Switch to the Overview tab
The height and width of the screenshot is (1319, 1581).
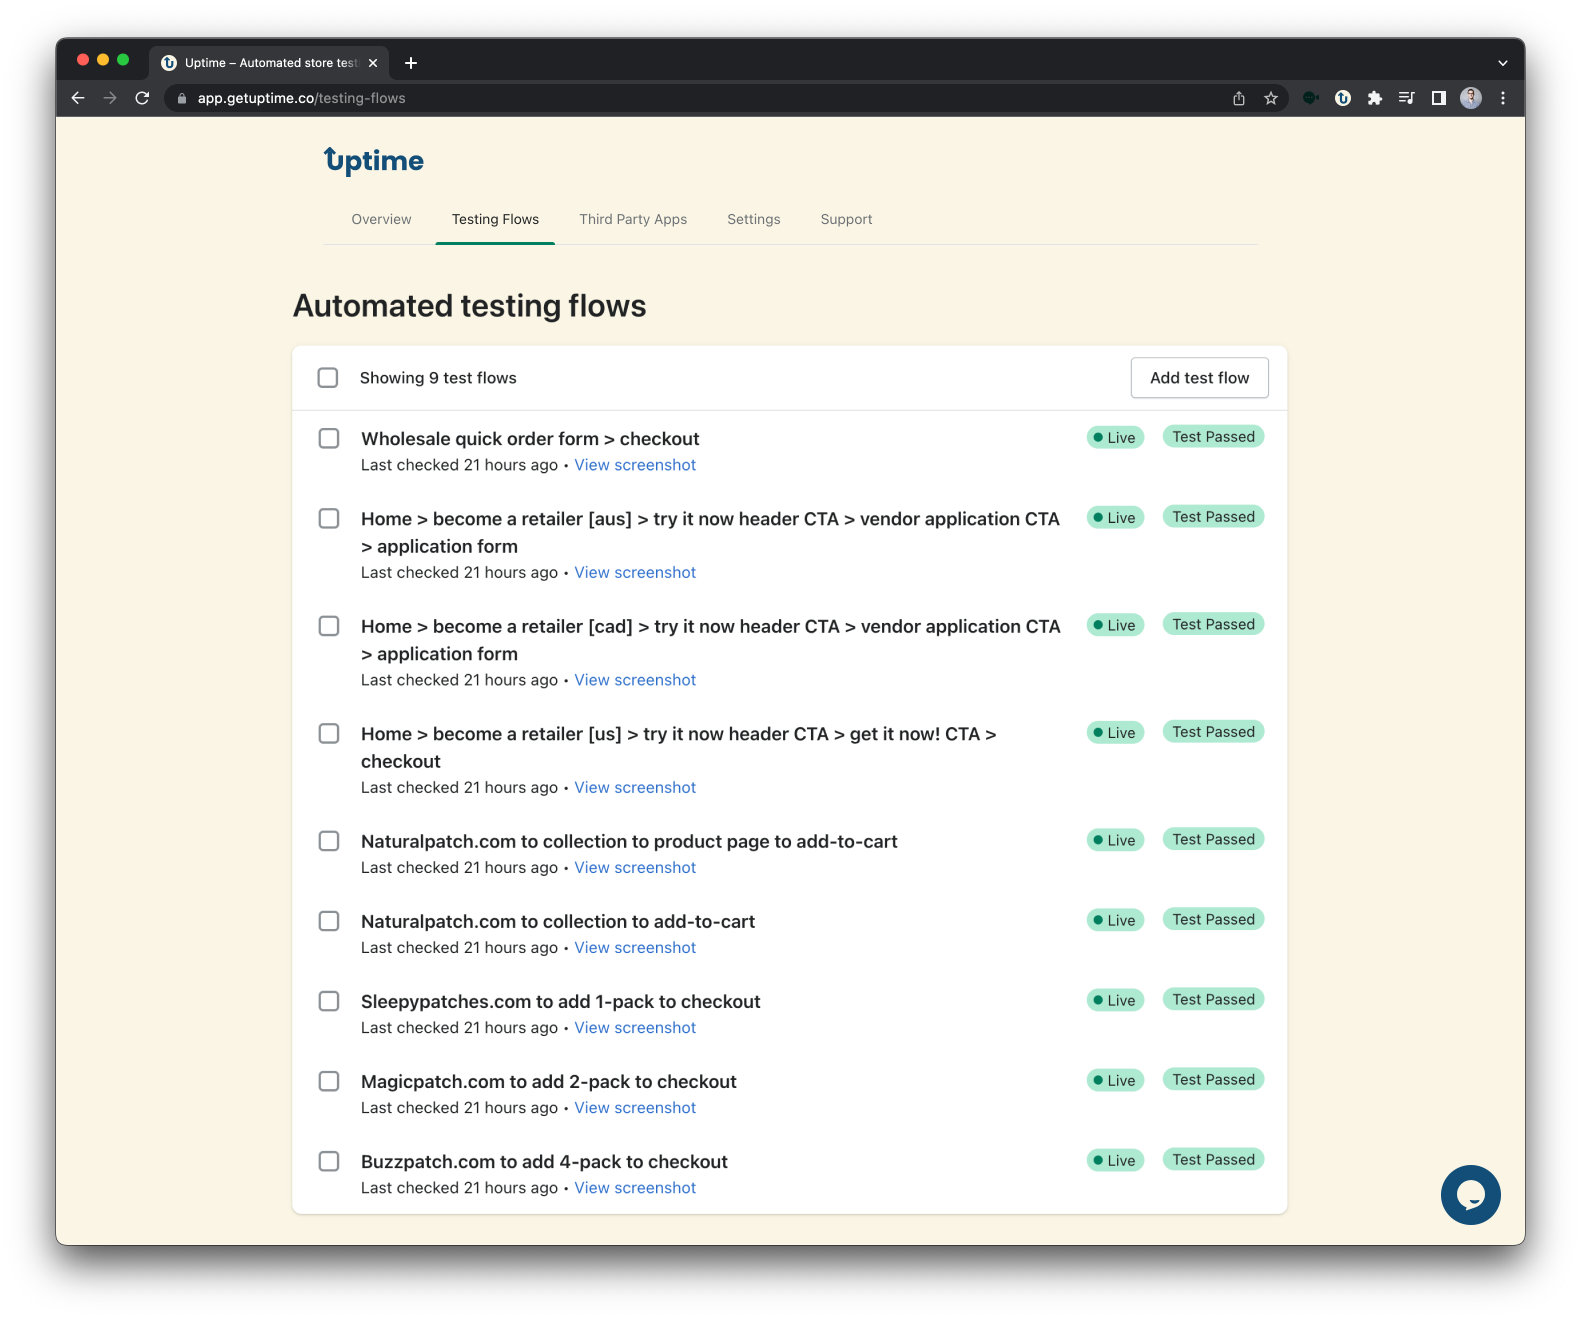tap(381, 219)
